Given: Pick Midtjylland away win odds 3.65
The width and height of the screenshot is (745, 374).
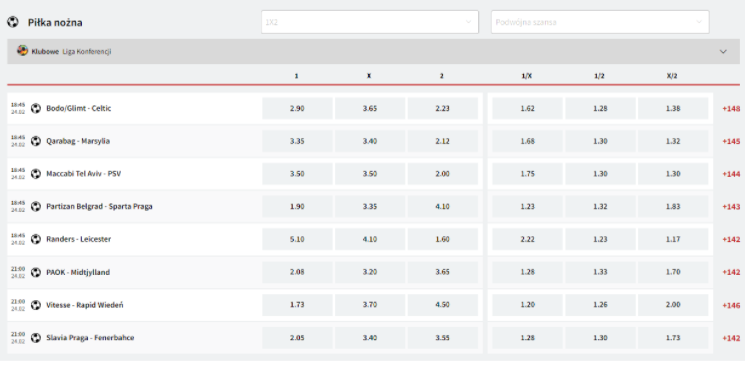Looking at the screenshot, I should [x=443, y=272].
